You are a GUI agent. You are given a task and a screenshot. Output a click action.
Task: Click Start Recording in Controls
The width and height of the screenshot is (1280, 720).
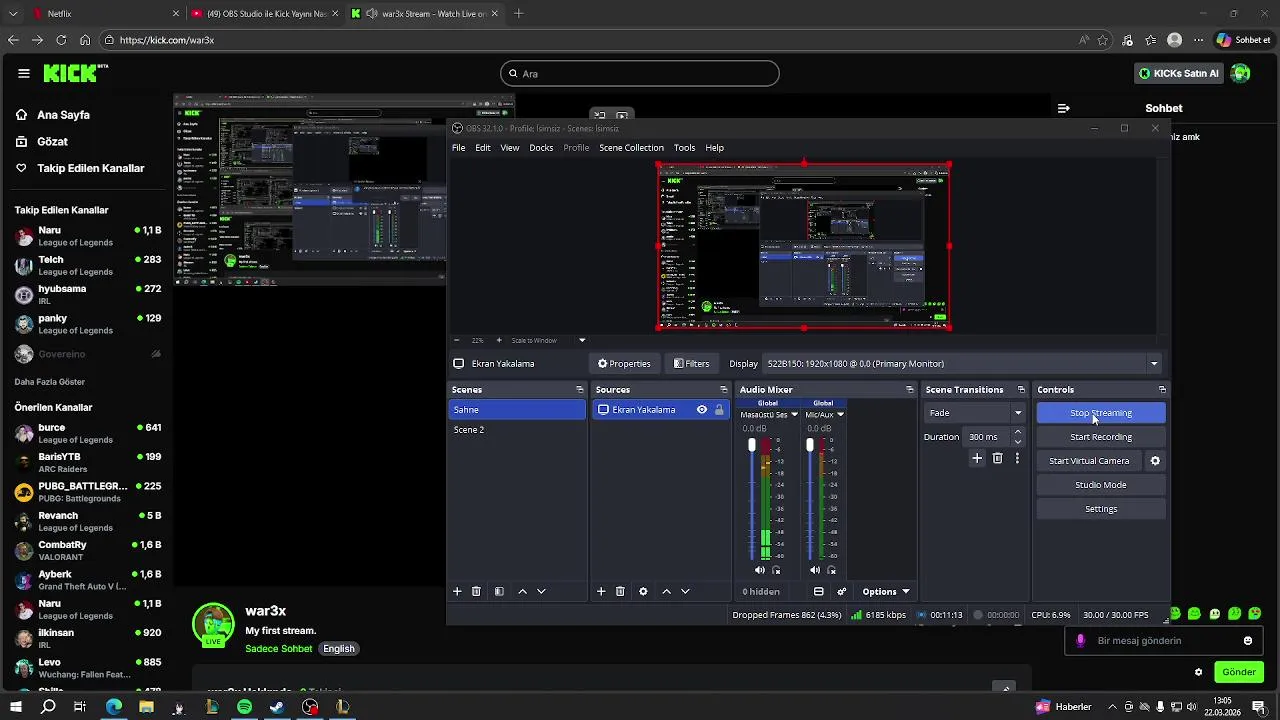click(1101, 437)
